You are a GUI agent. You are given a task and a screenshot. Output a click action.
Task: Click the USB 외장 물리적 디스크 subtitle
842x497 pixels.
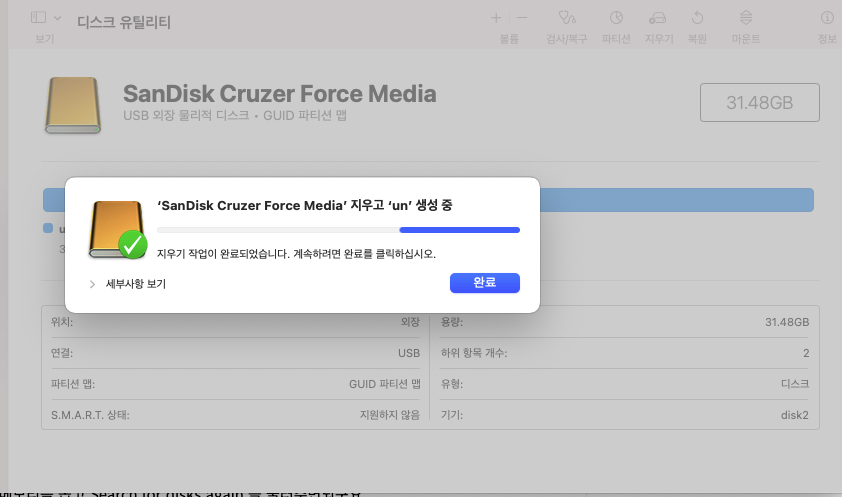[x=235, y=115]
